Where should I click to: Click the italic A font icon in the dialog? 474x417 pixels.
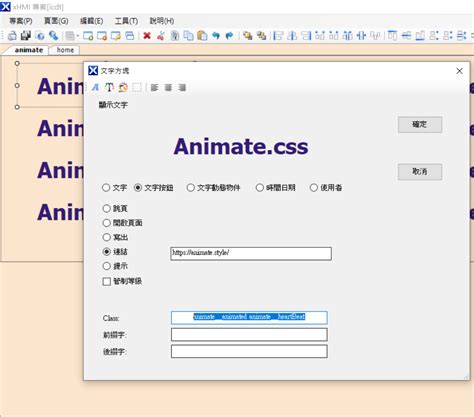(95, 87)
